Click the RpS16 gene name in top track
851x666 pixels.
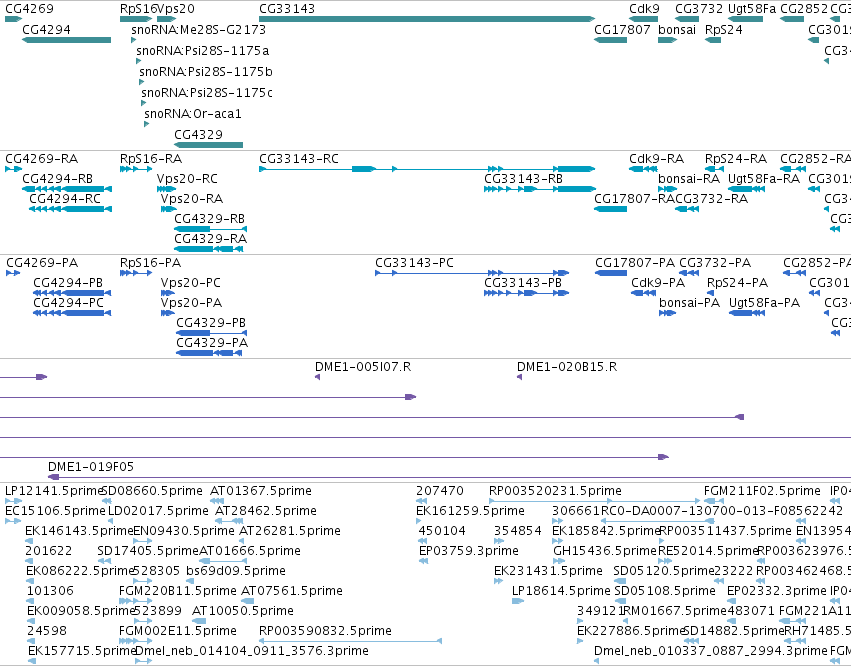coord(138,9)
